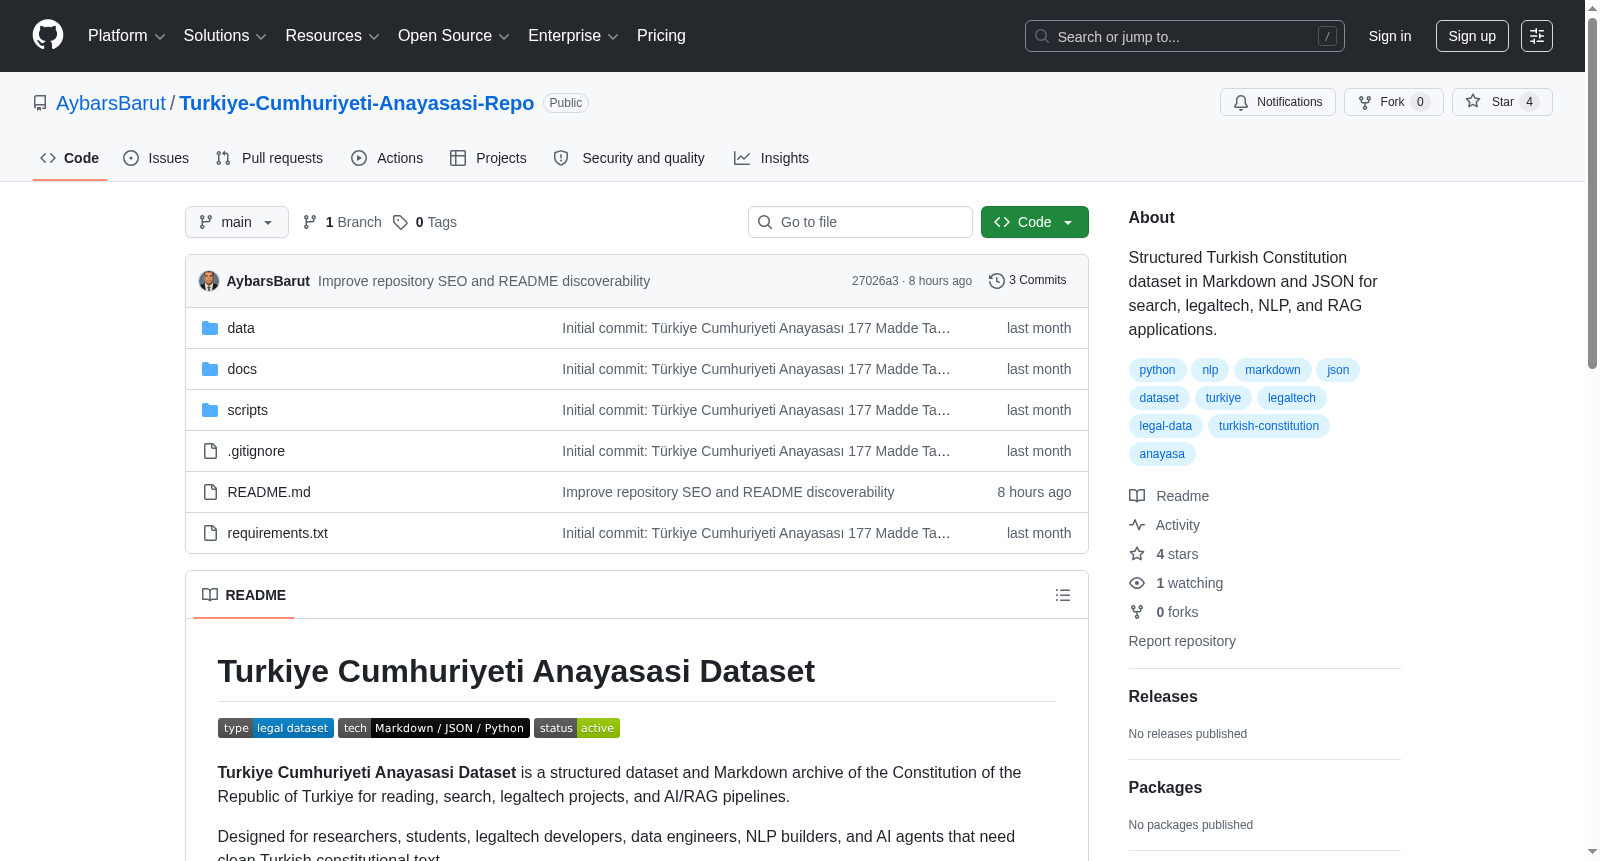
Task: Click the repository icon before AybarsBarut
Action: (40, 103)
